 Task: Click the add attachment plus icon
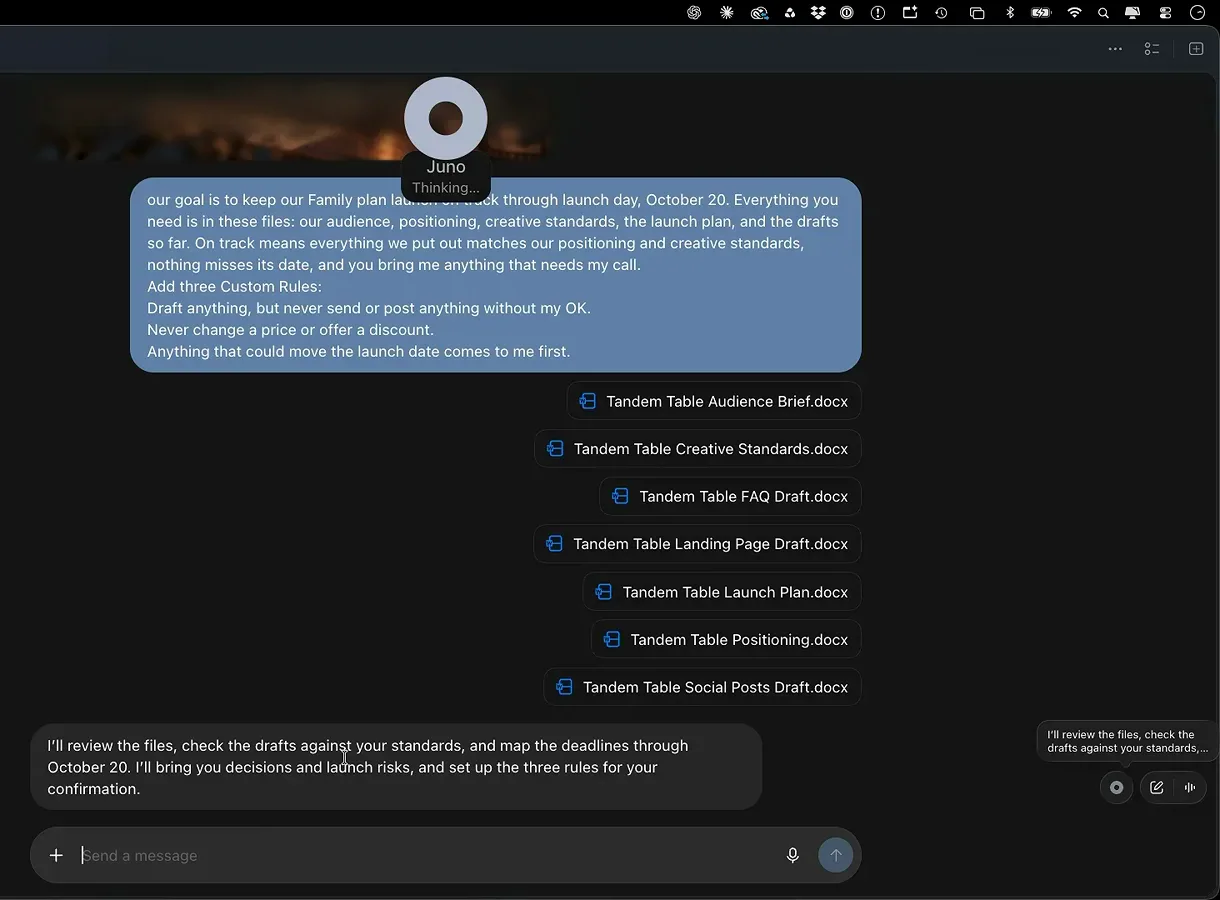[x=56, y=855]
